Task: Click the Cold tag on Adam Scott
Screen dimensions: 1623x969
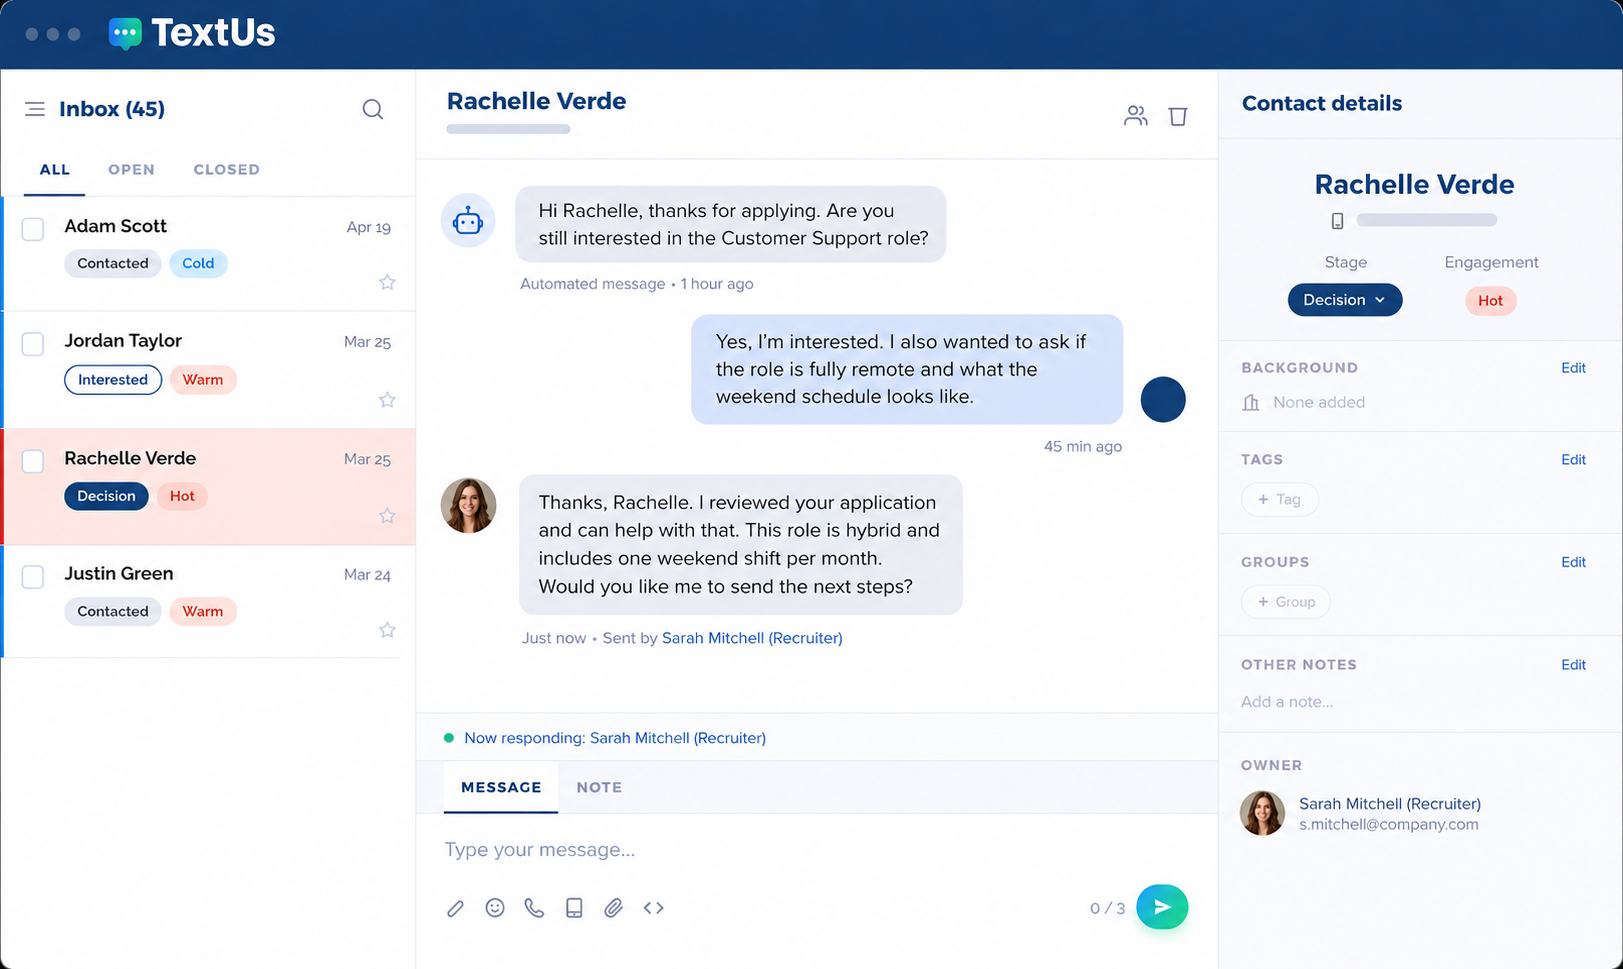Action: pos(198,263)
